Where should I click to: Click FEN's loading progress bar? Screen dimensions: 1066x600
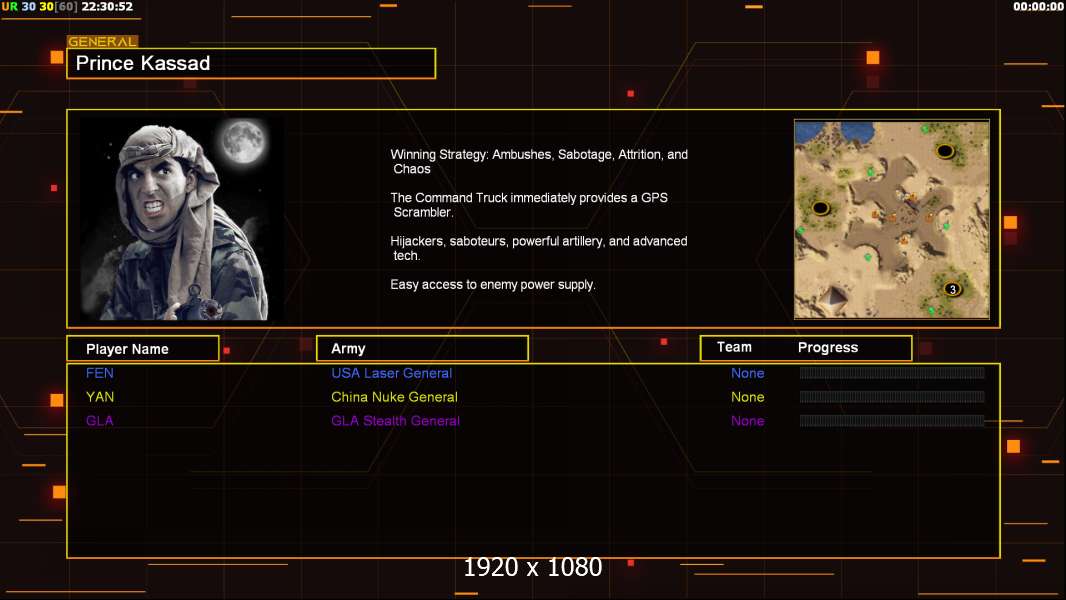(892, 373)
